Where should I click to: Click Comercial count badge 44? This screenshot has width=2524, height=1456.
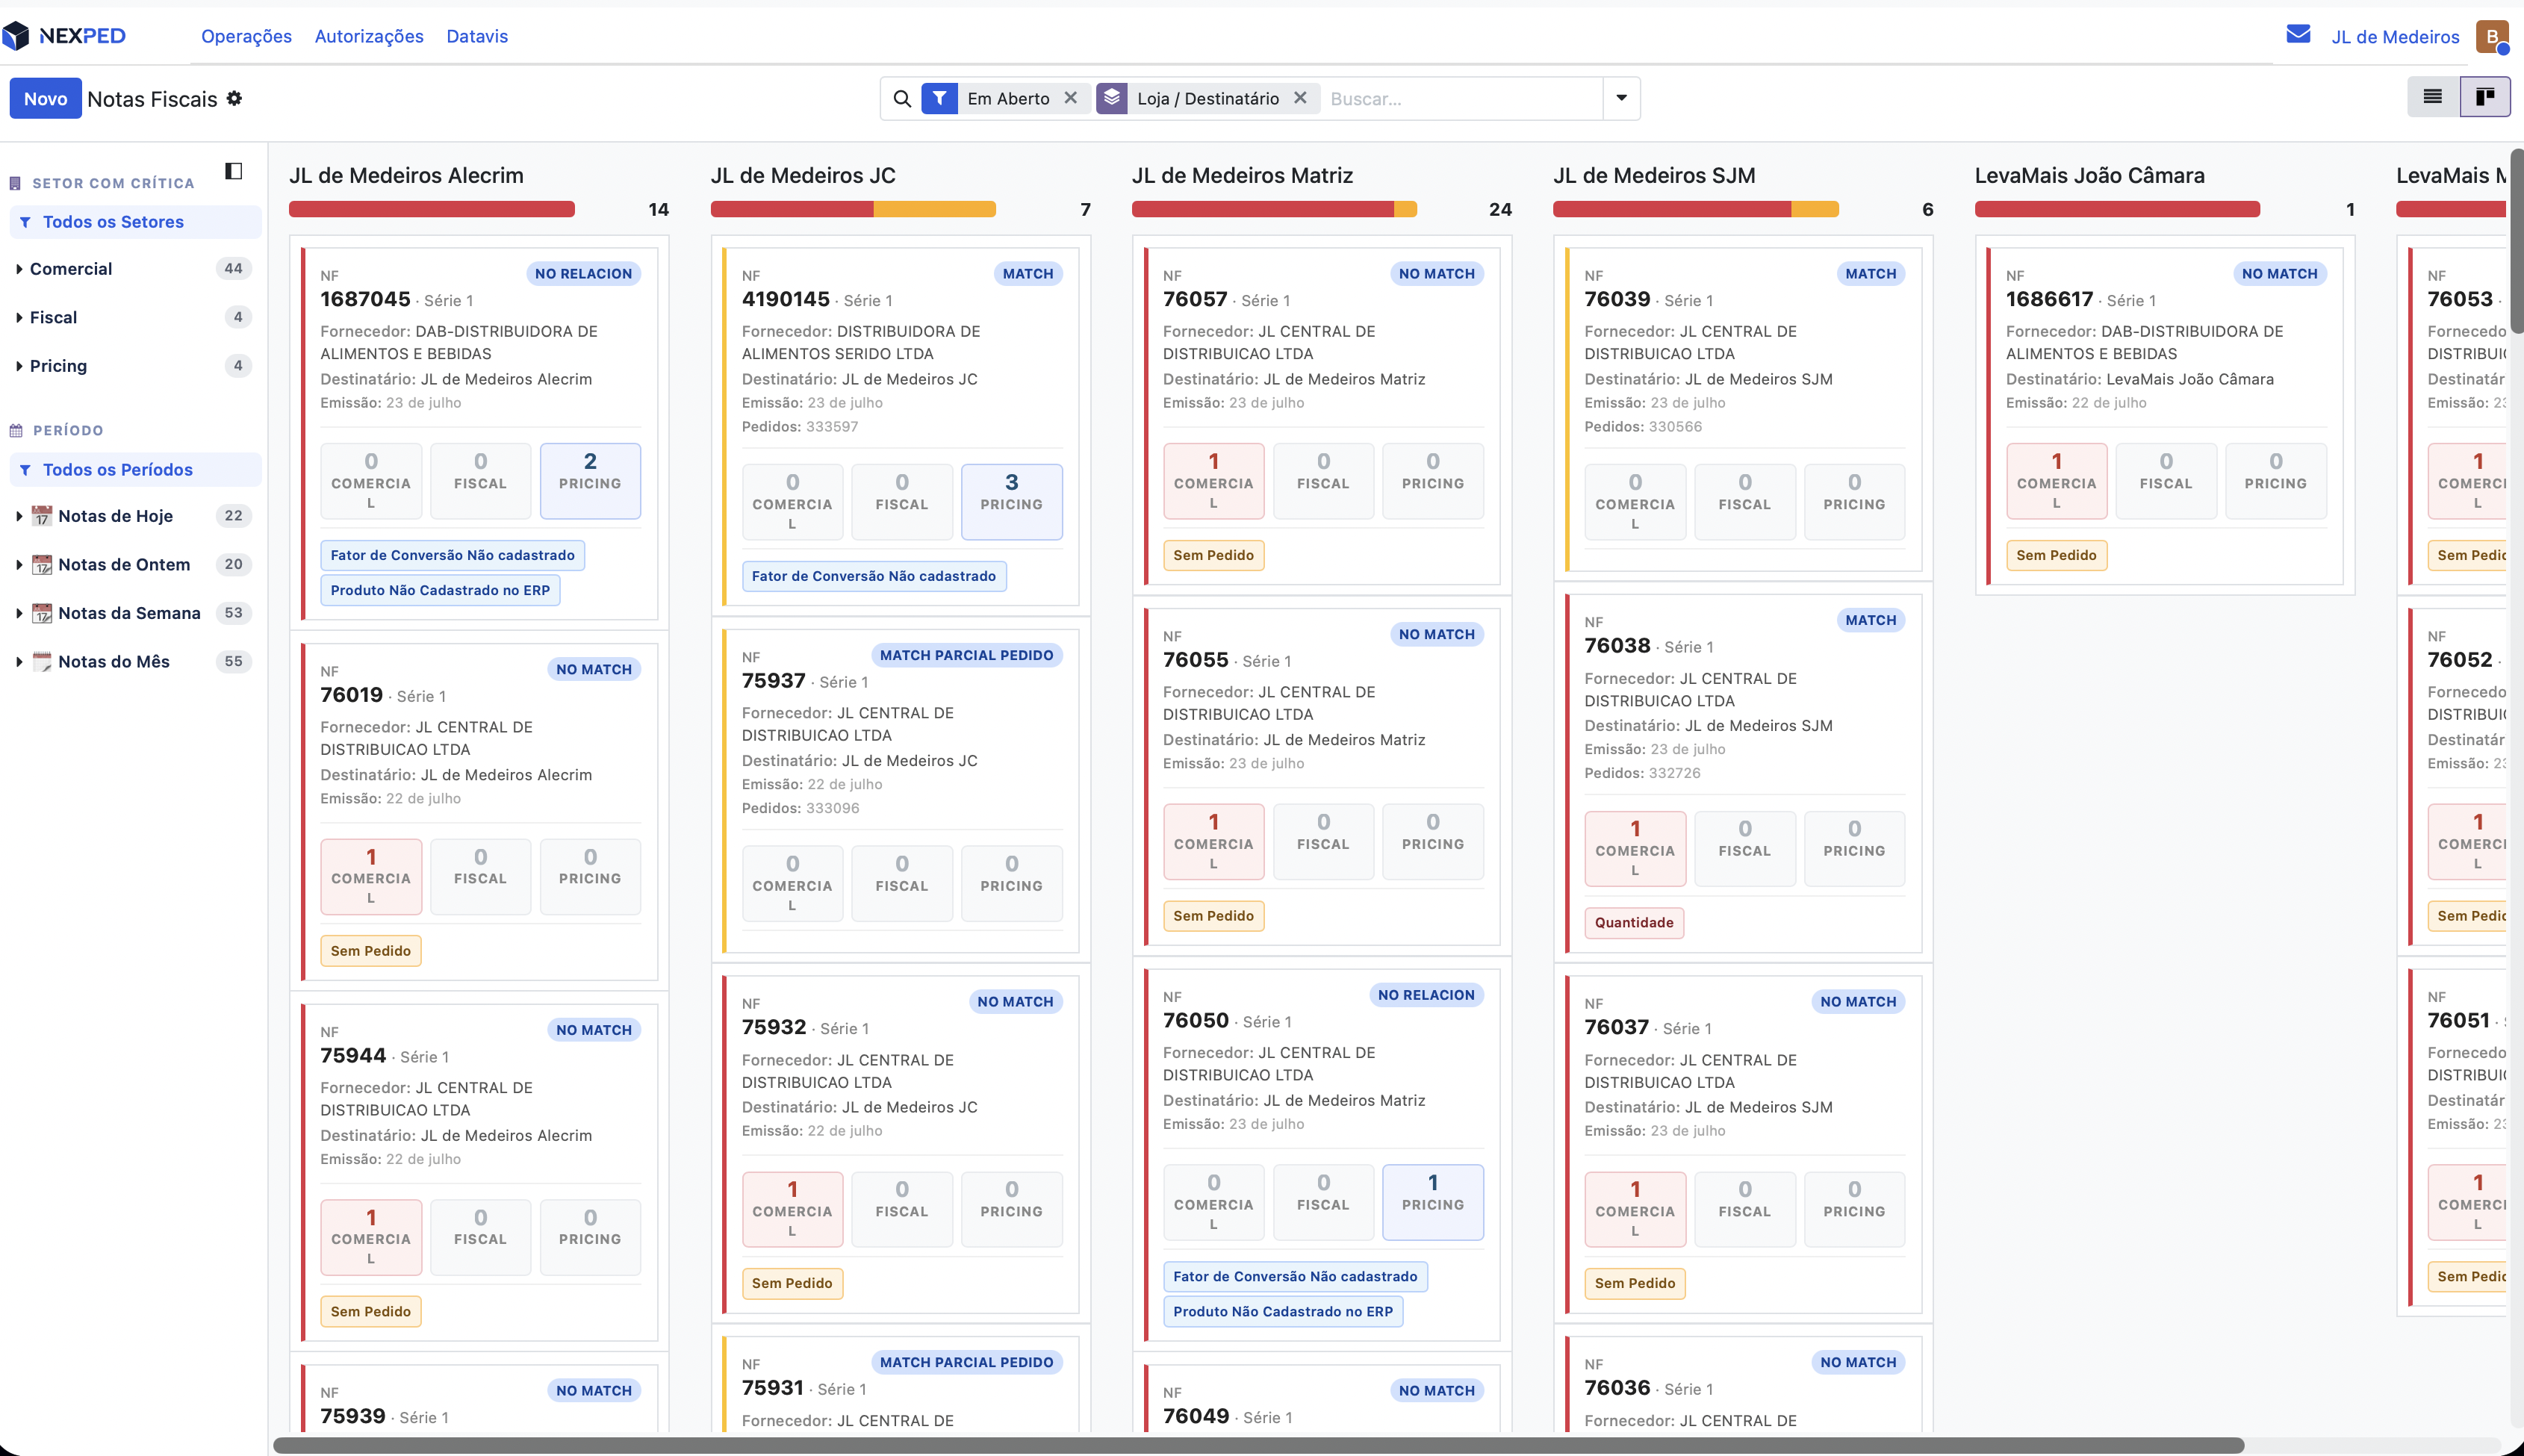pyautogui.click(x=233, y=268)
